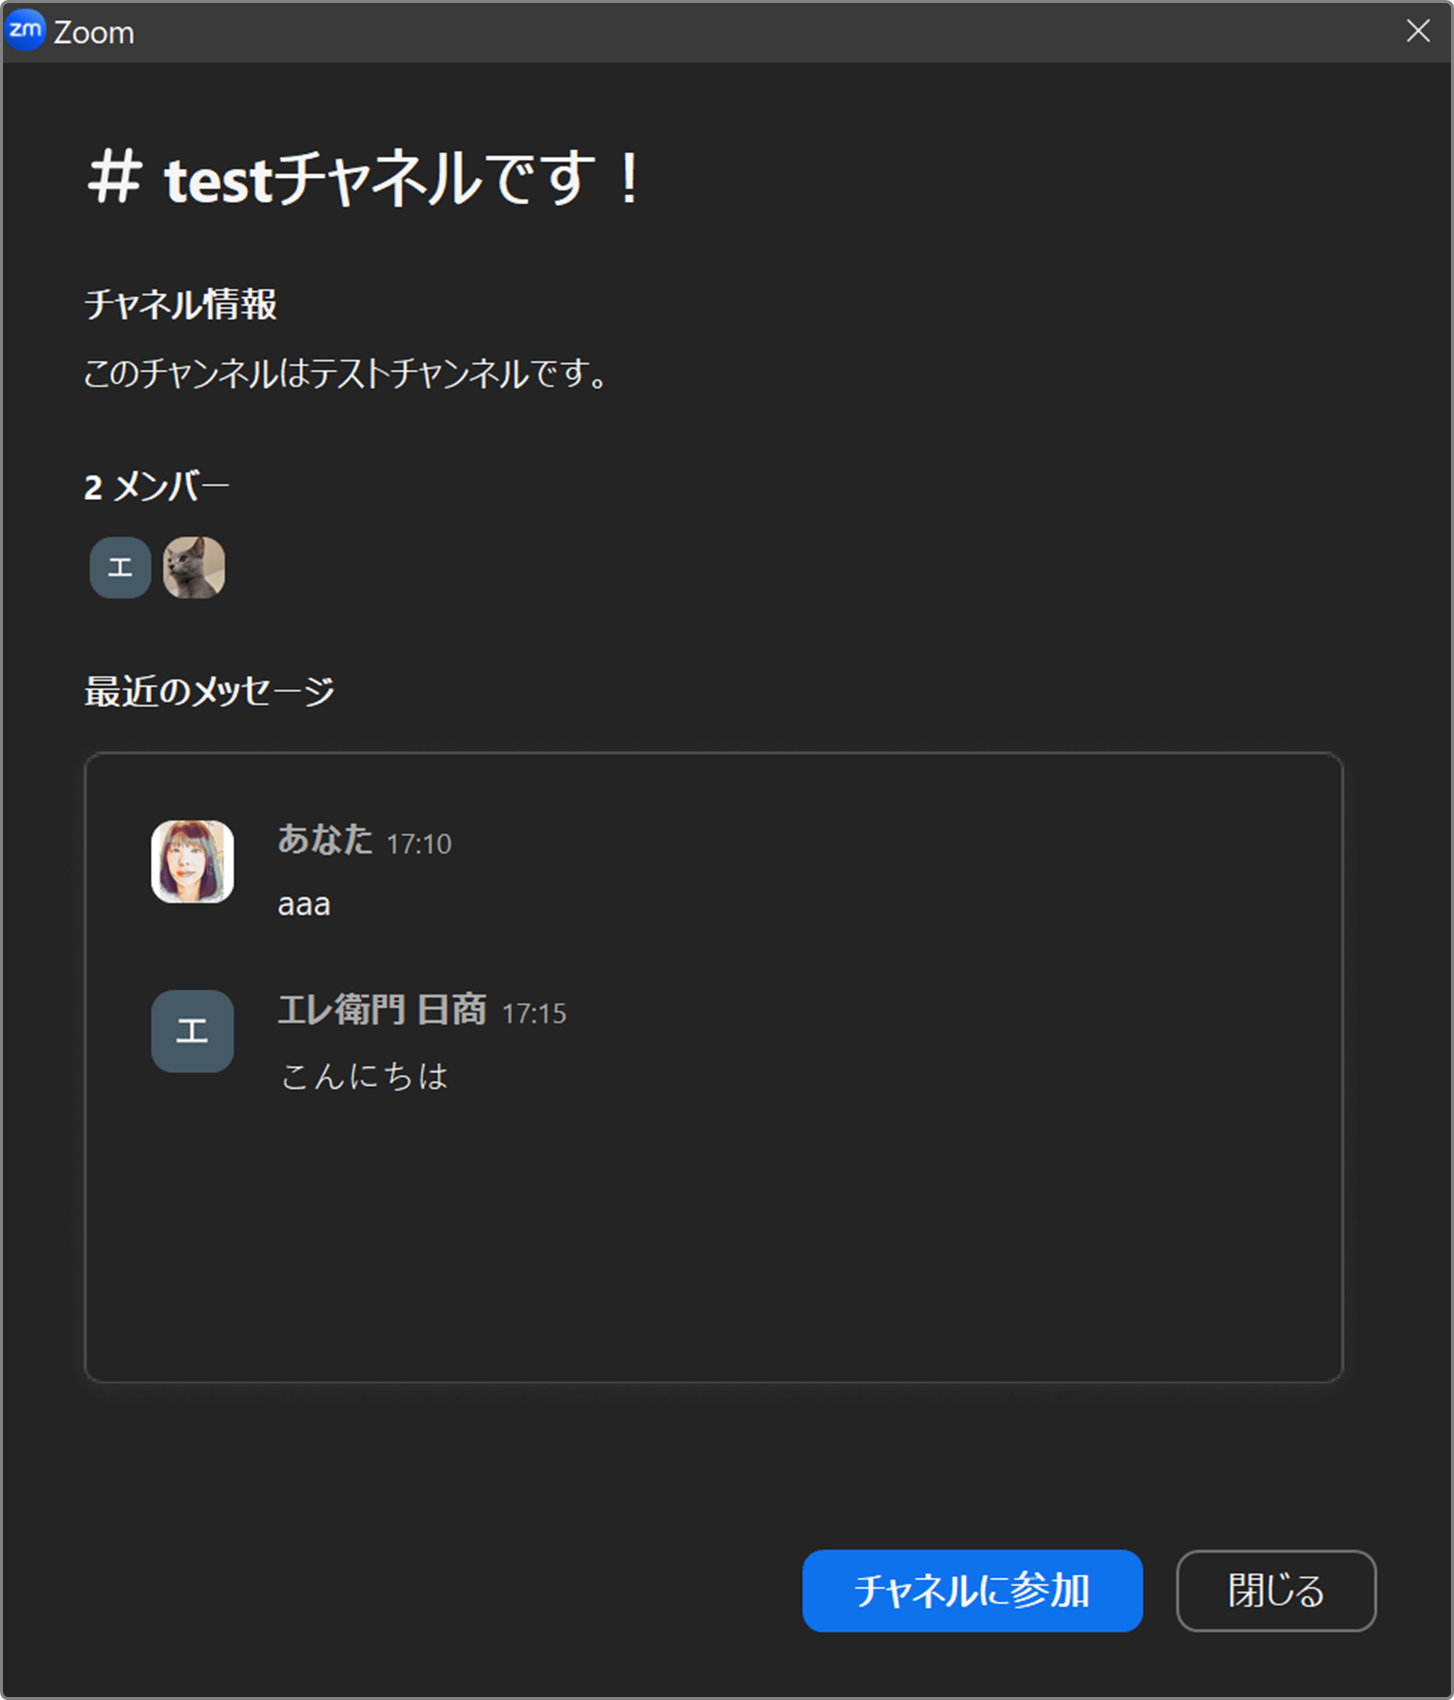Click the 2 メンバー heading
The image size is (1454, 1700).
pyautogui.click(x=157, y=487)
